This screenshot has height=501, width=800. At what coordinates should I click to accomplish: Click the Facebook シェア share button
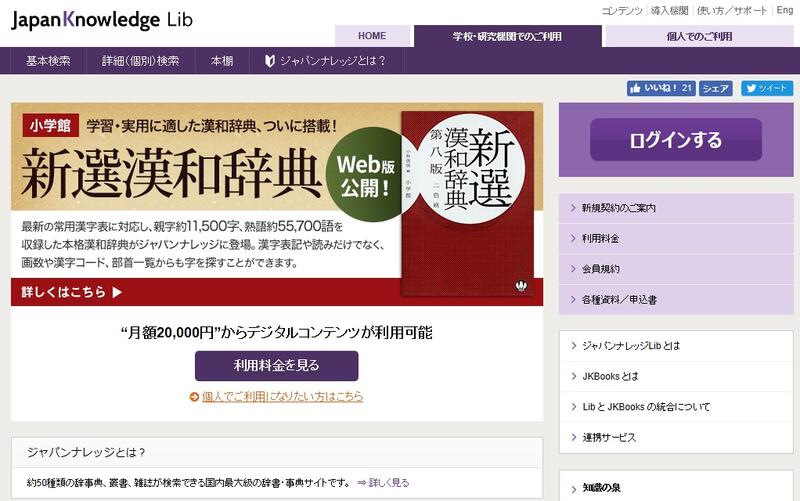tap(715, 88)
